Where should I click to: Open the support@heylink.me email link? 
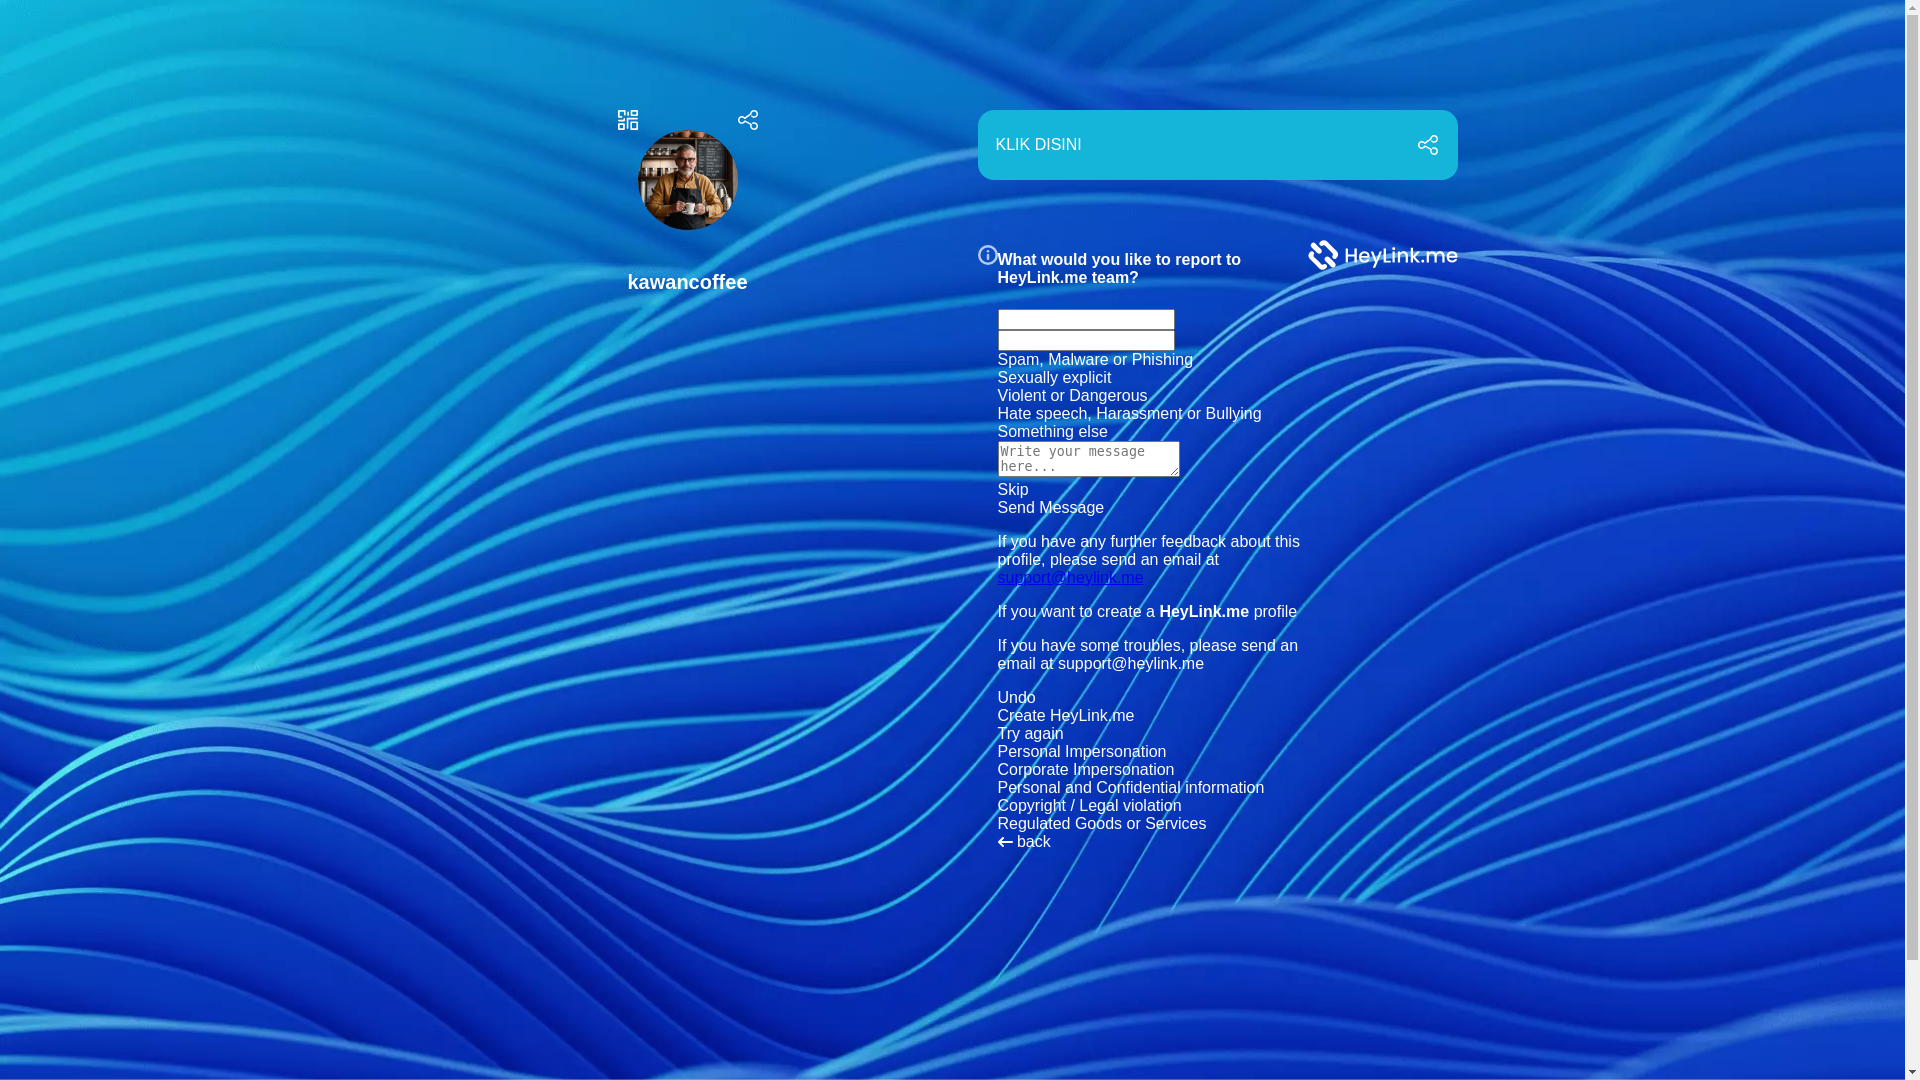[1070, 578]
